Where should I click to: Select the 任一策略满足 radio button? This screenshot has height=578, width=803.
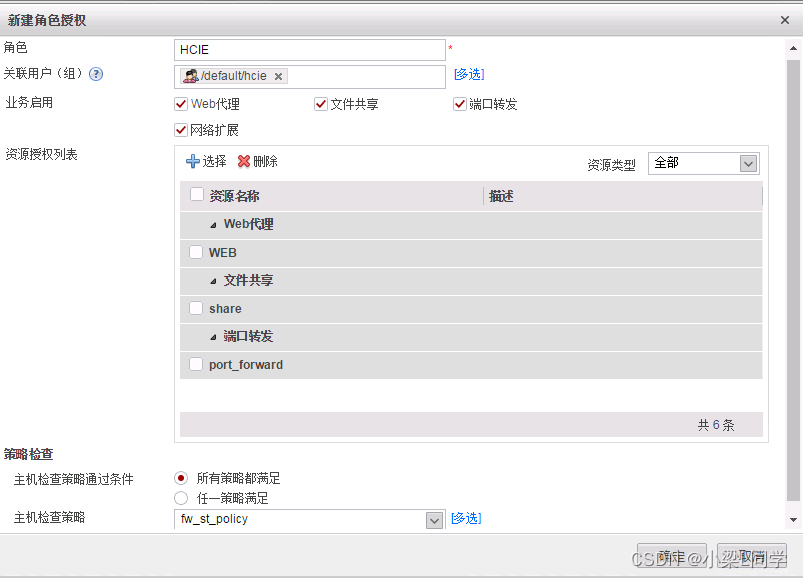(x=181, y=498)
